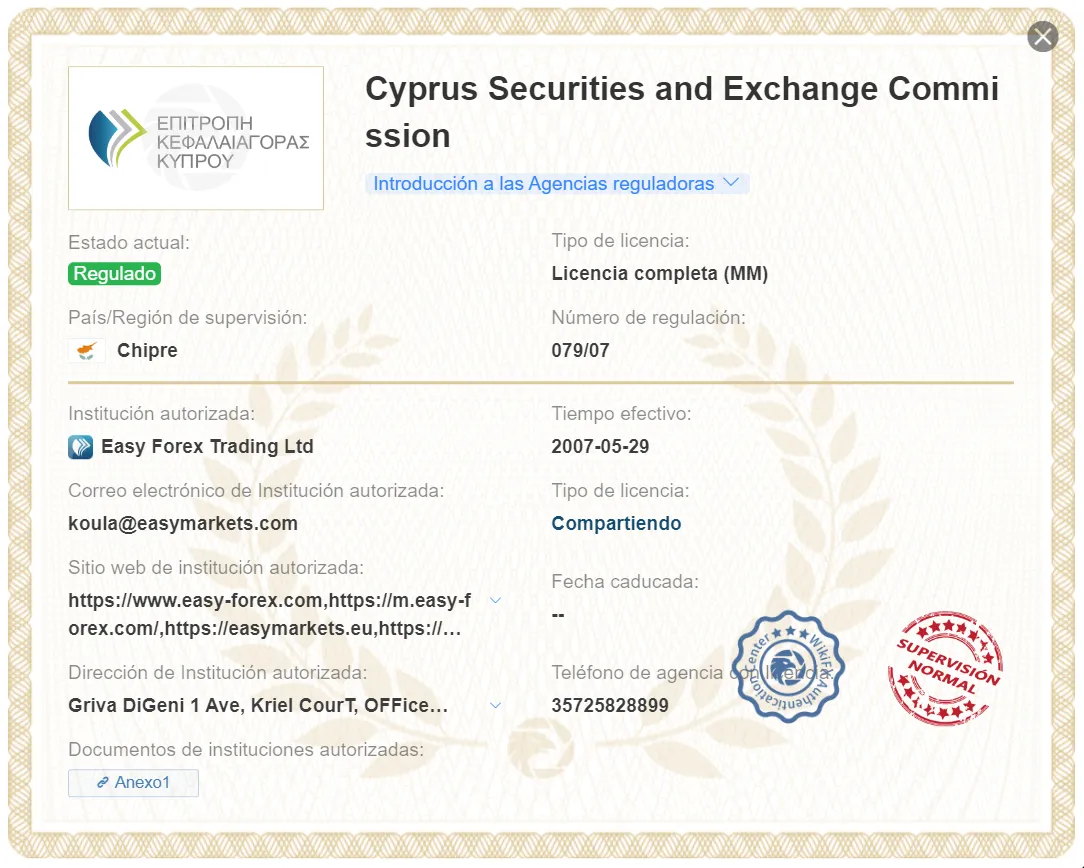
Task: Select the effective date 2007-05-29
Action: pos(600,446)
